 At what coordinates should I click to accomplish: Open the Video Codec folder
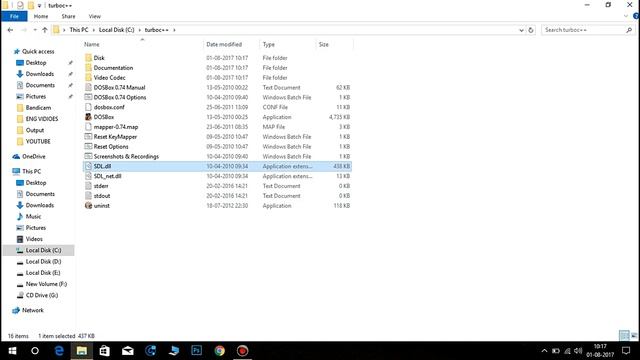(x=109, y=78)
